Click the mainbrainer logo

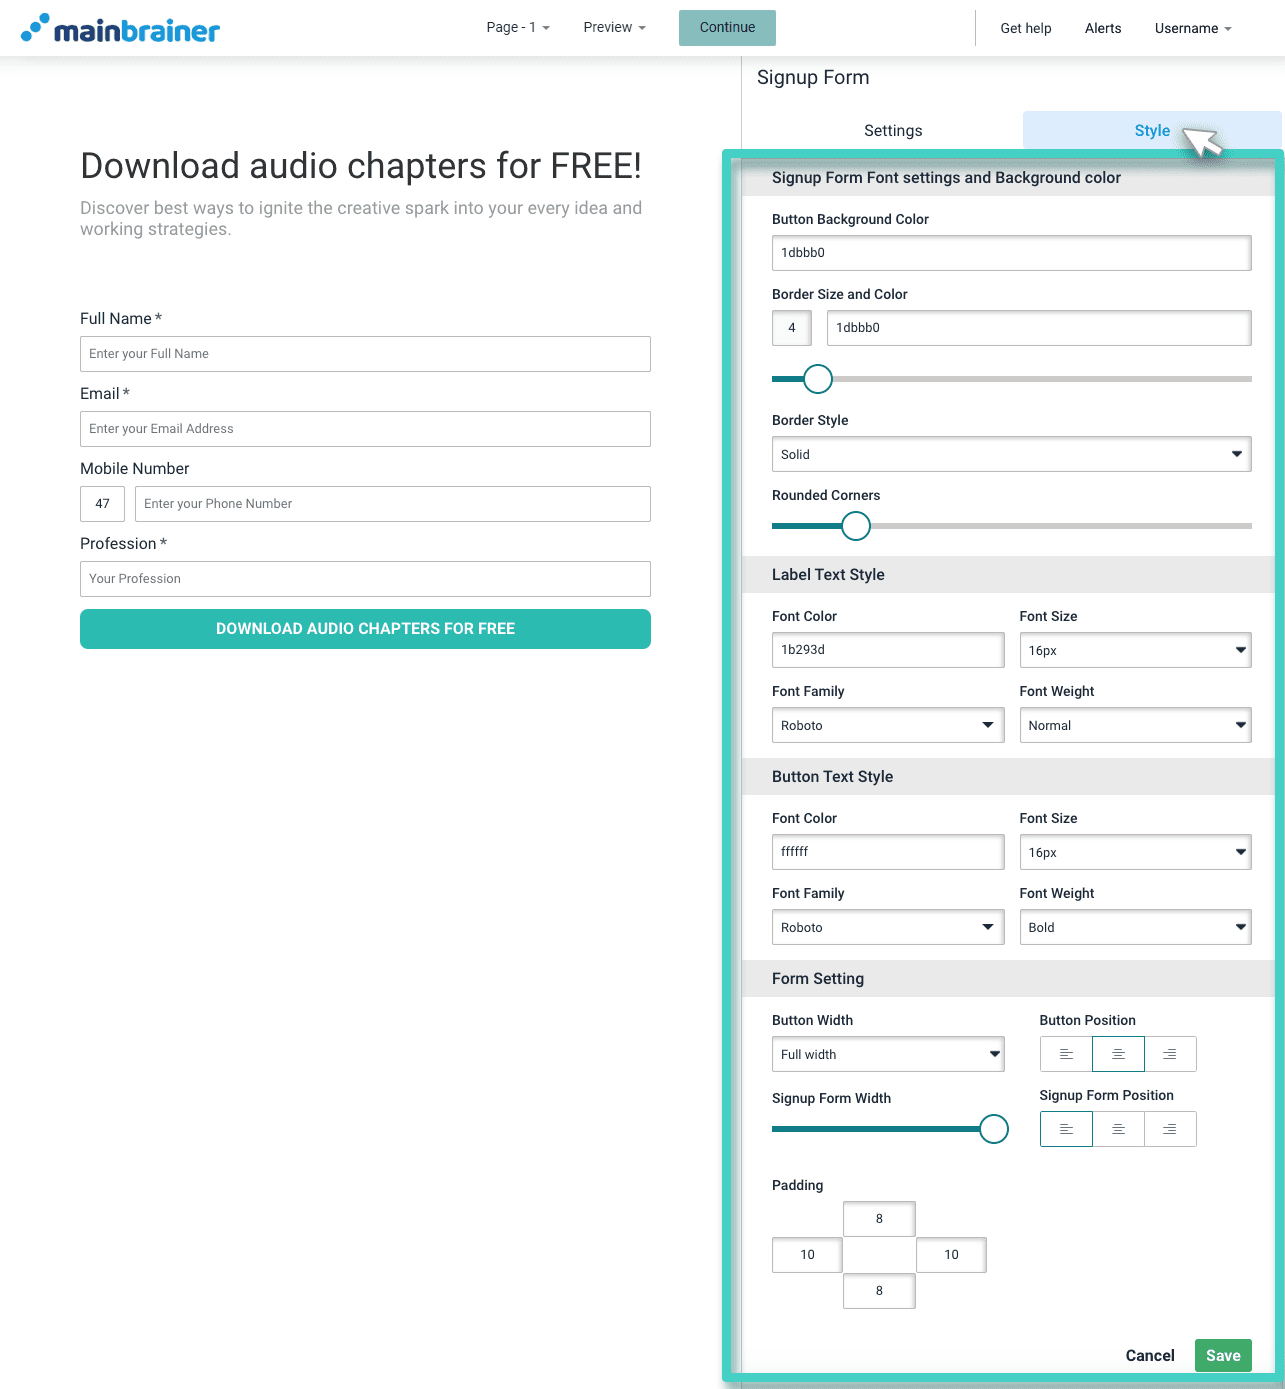coord(119,28)
